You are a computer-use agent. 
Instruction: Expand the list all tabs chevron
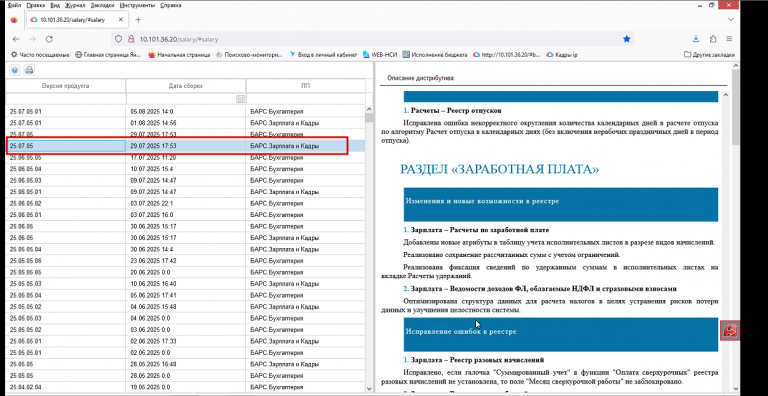(731, 20)
